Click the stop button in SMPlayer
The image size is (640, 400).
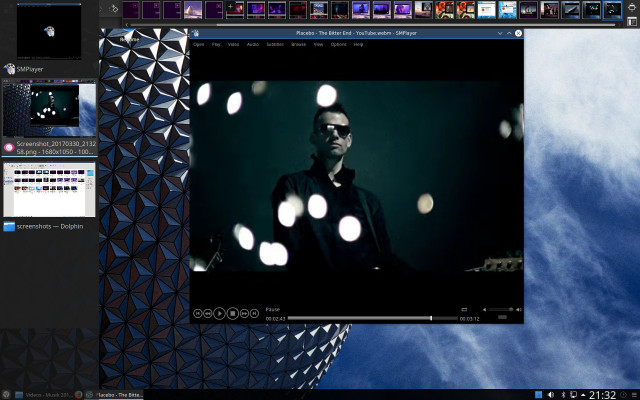(x=232, y=313)
